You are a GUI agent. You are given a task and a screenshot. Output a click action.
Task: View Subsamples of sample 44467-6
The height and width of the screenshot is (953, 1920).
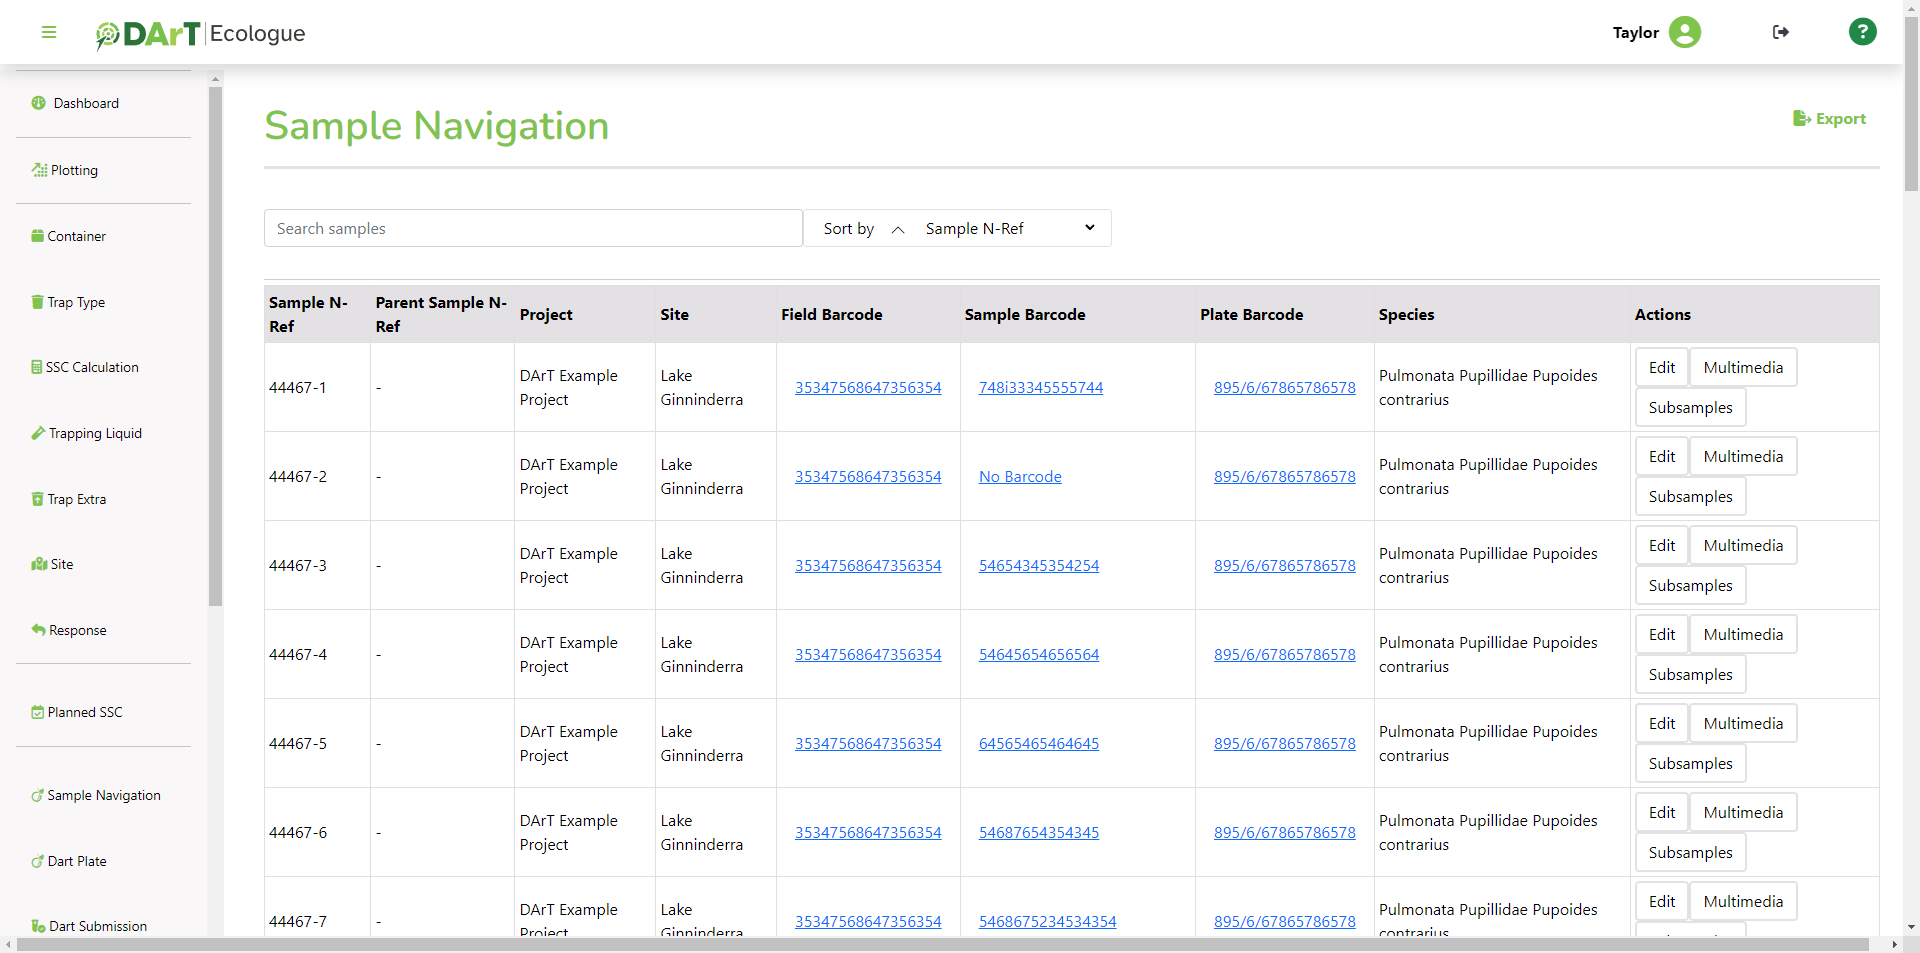(1690, 852)
